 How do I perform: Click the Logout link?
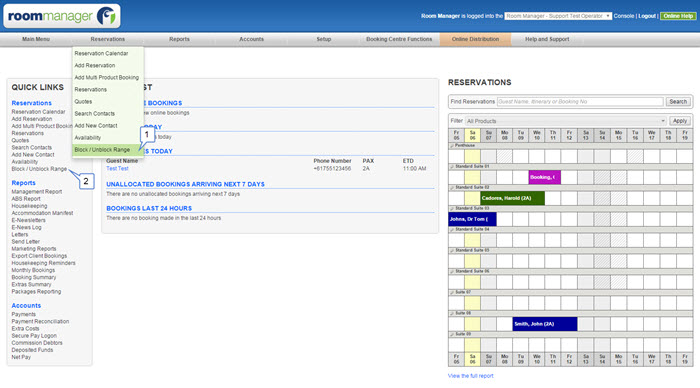tap(647, 16)
